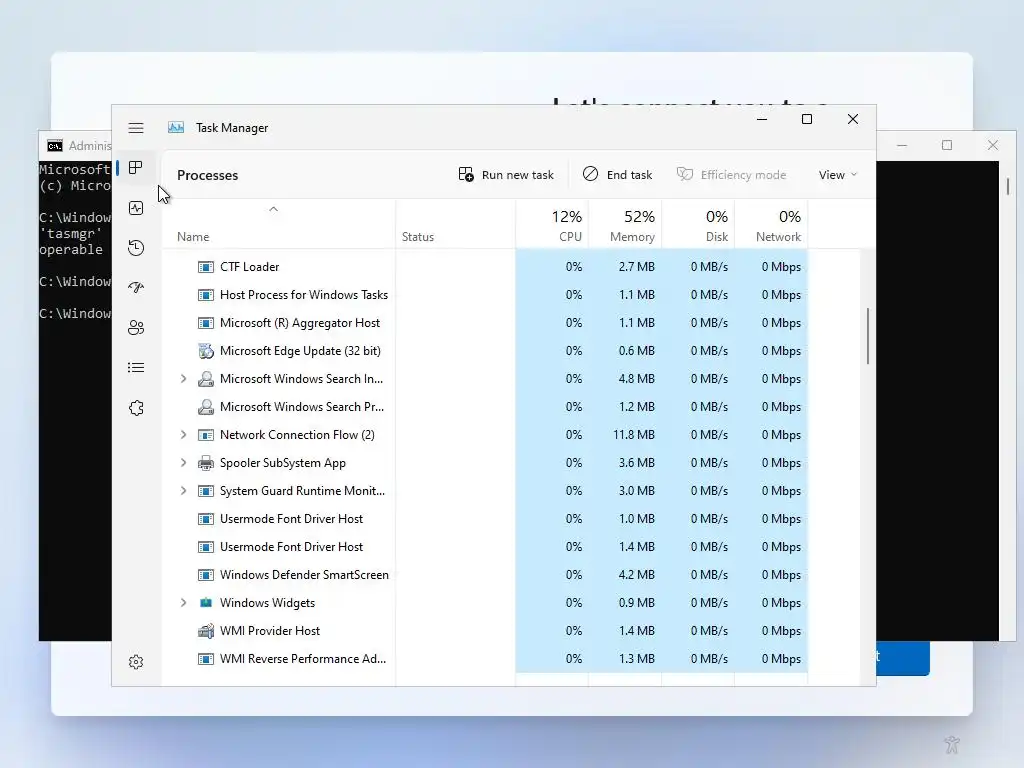The image size is (1024, 768).
Task: Expand Spooler SubSystem App group
Action: tap(184, 463)
